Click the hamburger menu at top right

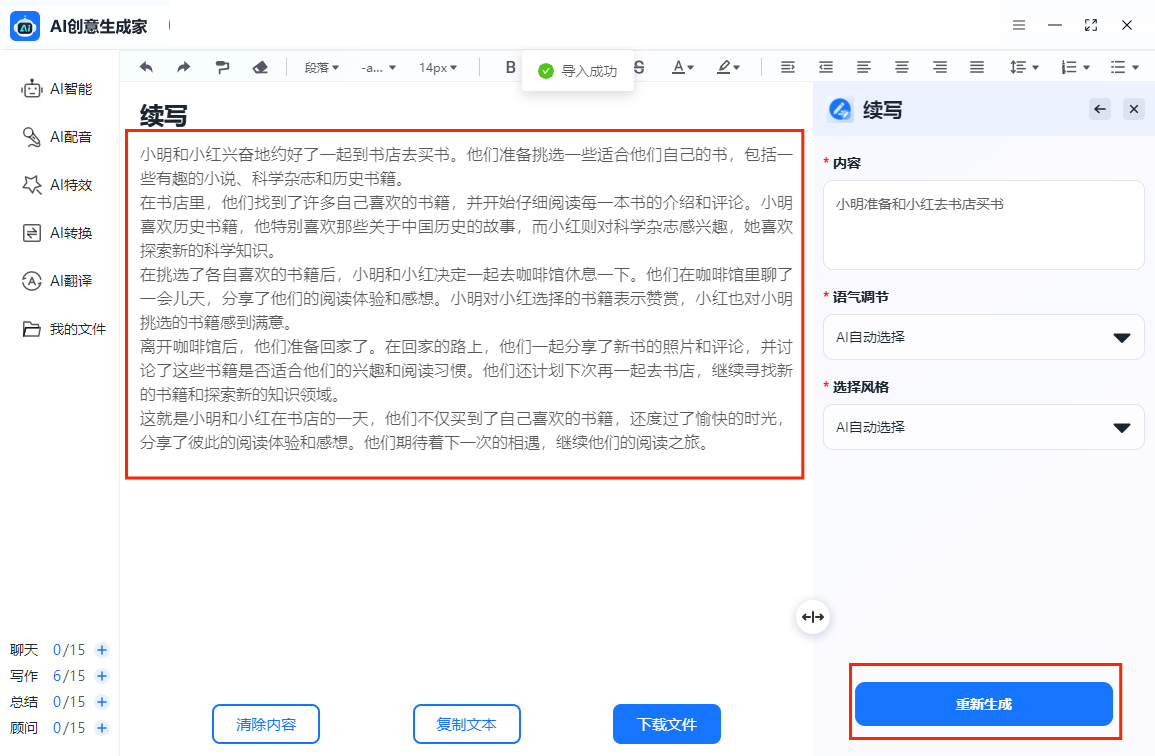[x=1019, y=24]
